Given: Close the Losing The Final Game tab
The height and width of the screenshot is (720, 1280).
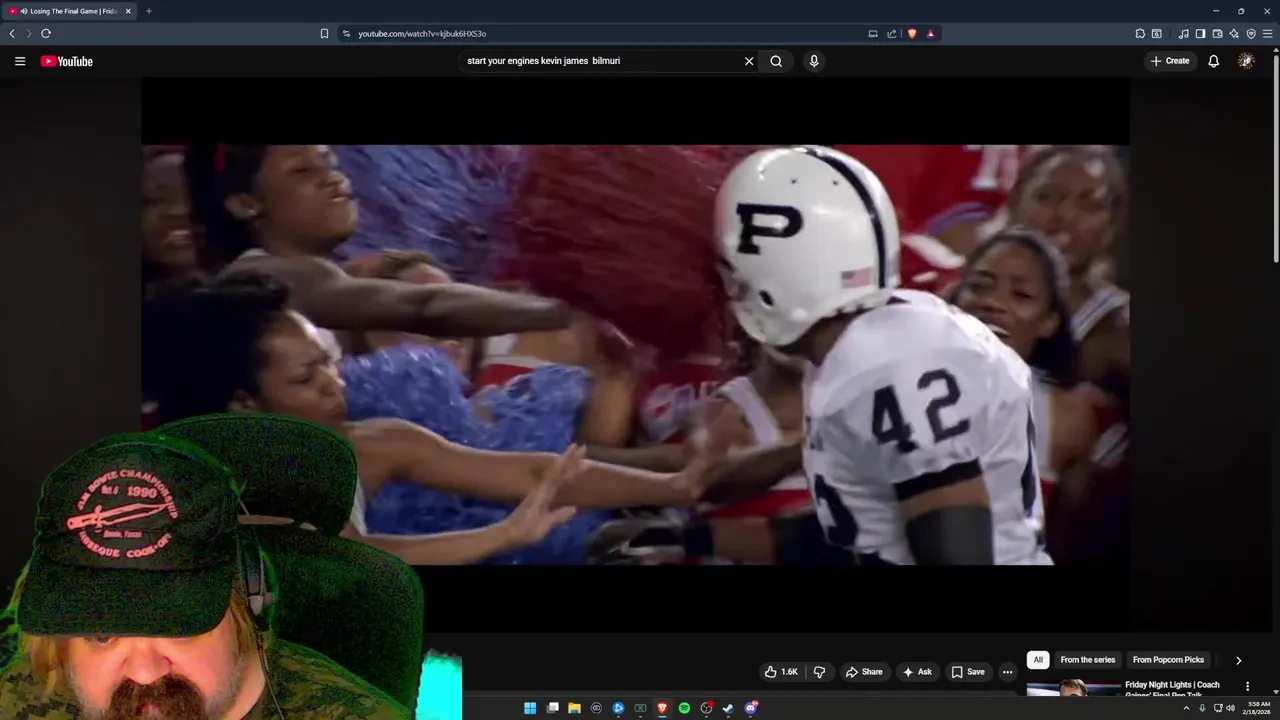Looking at the screenshot, I should [128, 11].
